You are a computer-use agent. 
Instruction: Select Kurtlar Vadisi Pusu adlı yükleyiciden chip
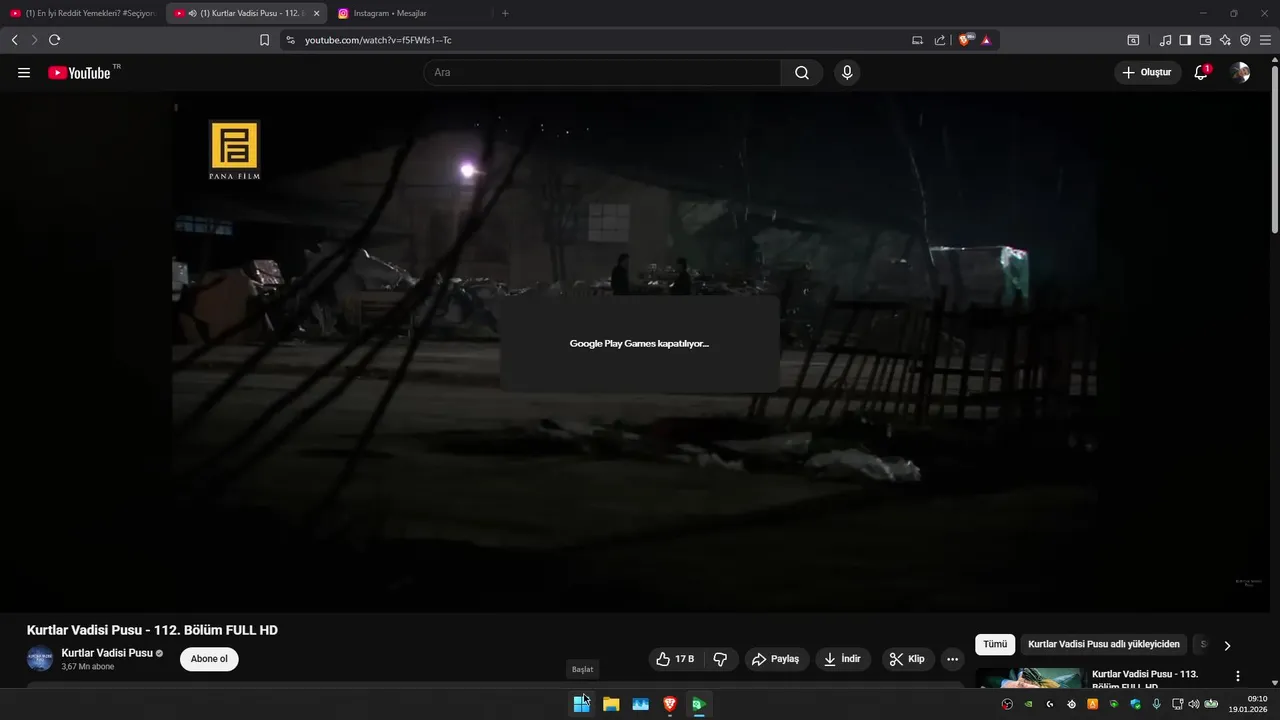(1104, 645)
